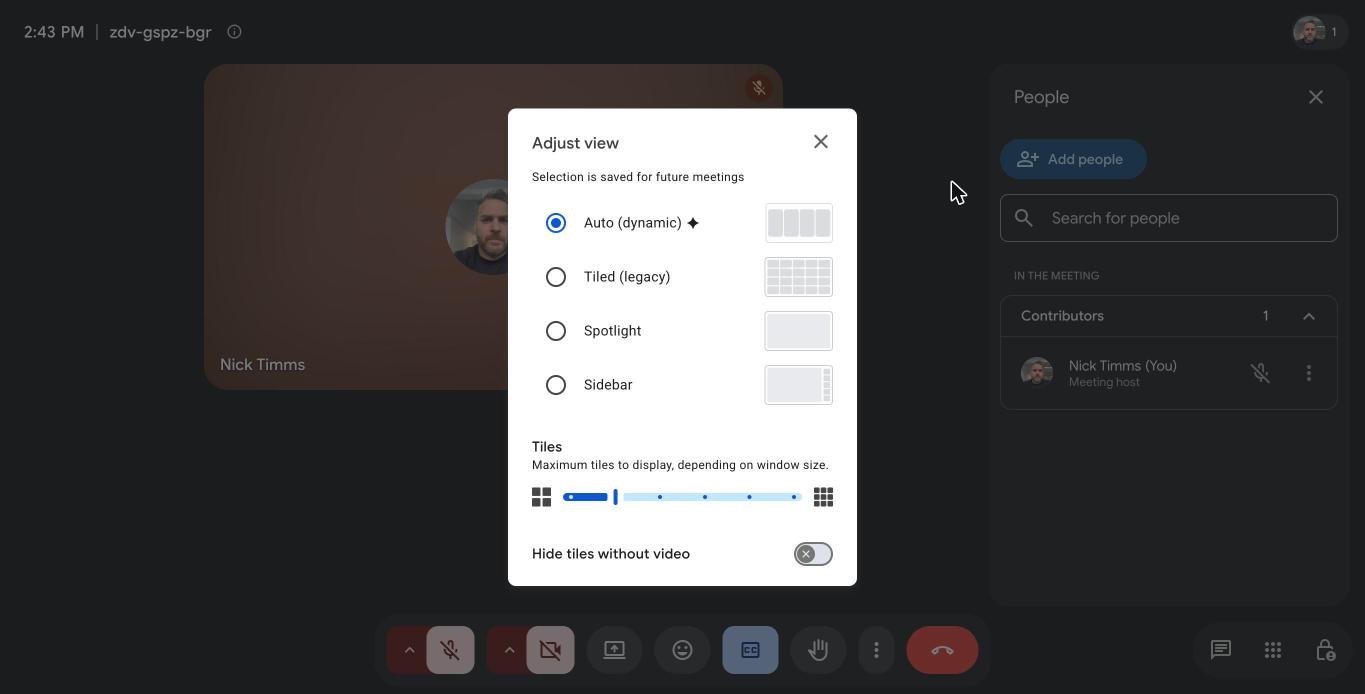Click the red leave call button
This screenshot has width=1365, height=694.
(942, 650)
